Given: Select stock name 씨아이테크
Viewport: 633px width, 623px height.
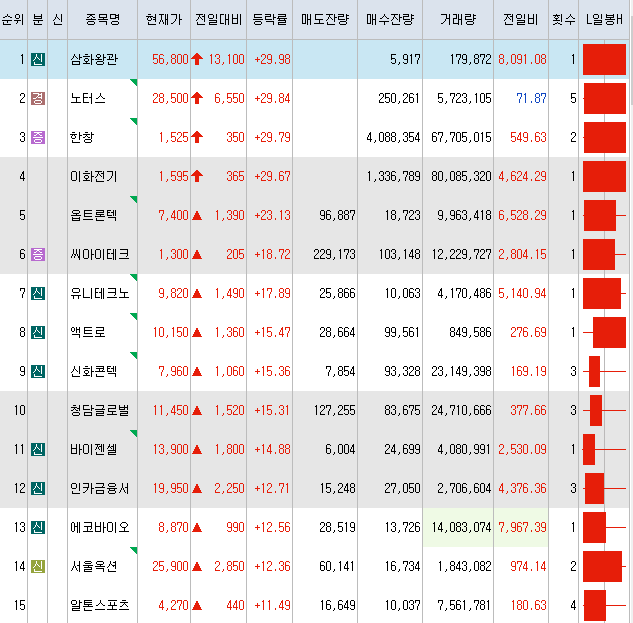Looking at the screenshot, I should point(100,254).
